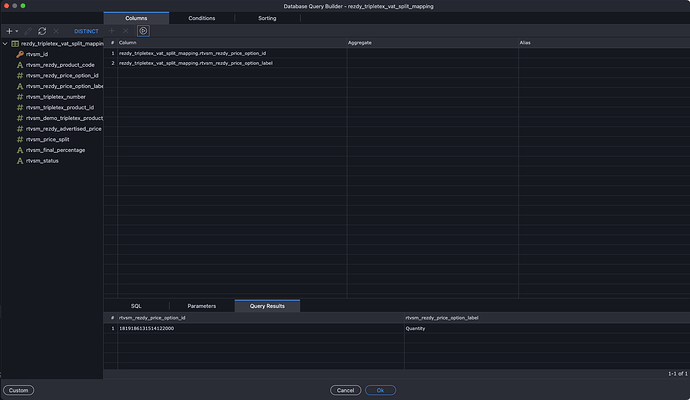The height and width of the screenshot is (400, 690).
Task: Click the number icon of rtvsm_tripletex_product_id
Action: pos(20,107)
